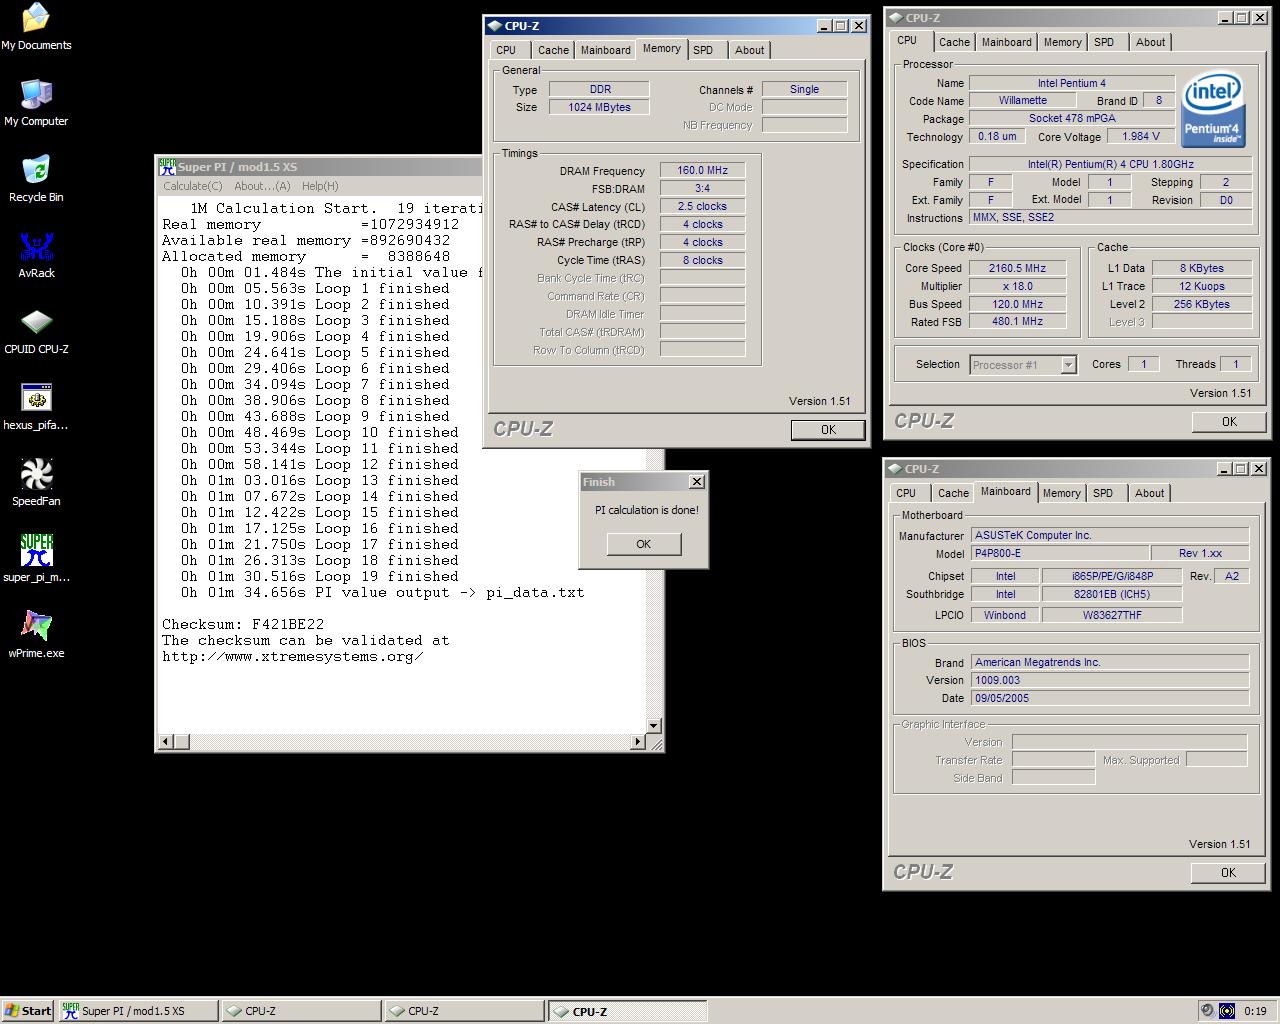Screen dimensions: 1280x1024
Task: Open the My Documents desktop icon
Action: coord(36,27)
